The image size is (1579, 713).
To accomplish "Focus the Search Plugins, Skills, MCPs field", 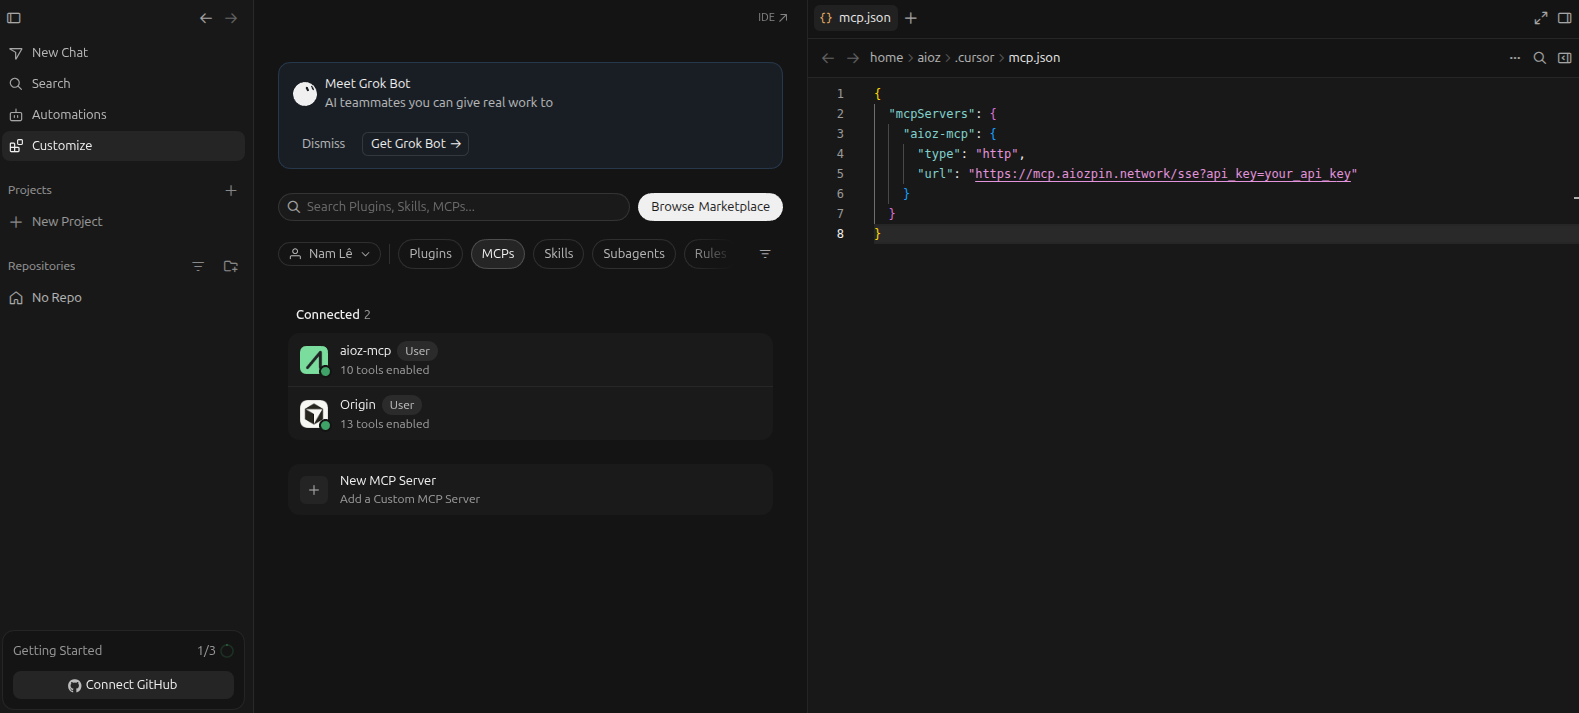I will (x=454, y=207).
